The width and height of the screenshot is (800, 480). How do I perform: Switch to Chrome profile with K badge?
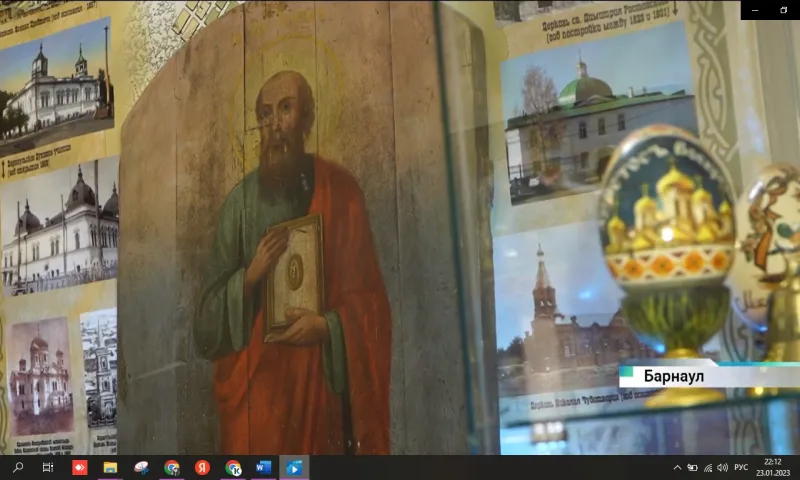pos(233,467)
